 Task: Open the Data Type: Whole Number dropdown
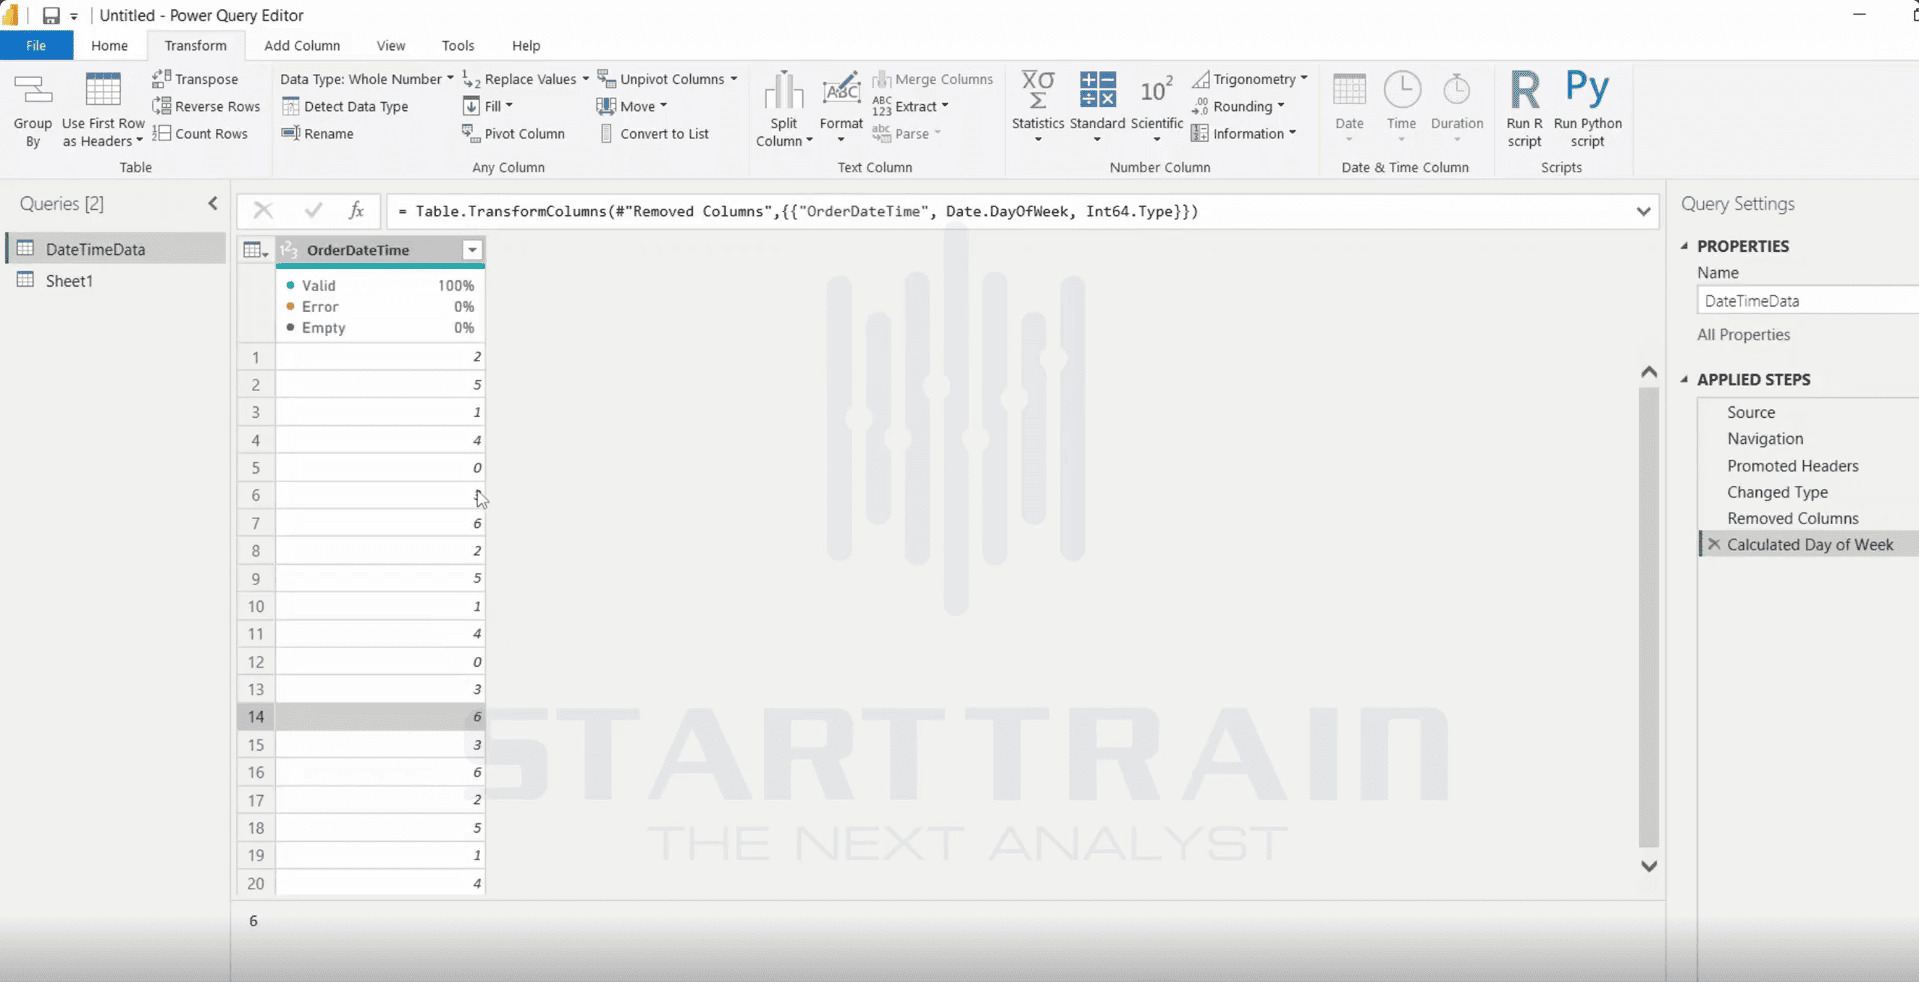click(x=366, y=78)
